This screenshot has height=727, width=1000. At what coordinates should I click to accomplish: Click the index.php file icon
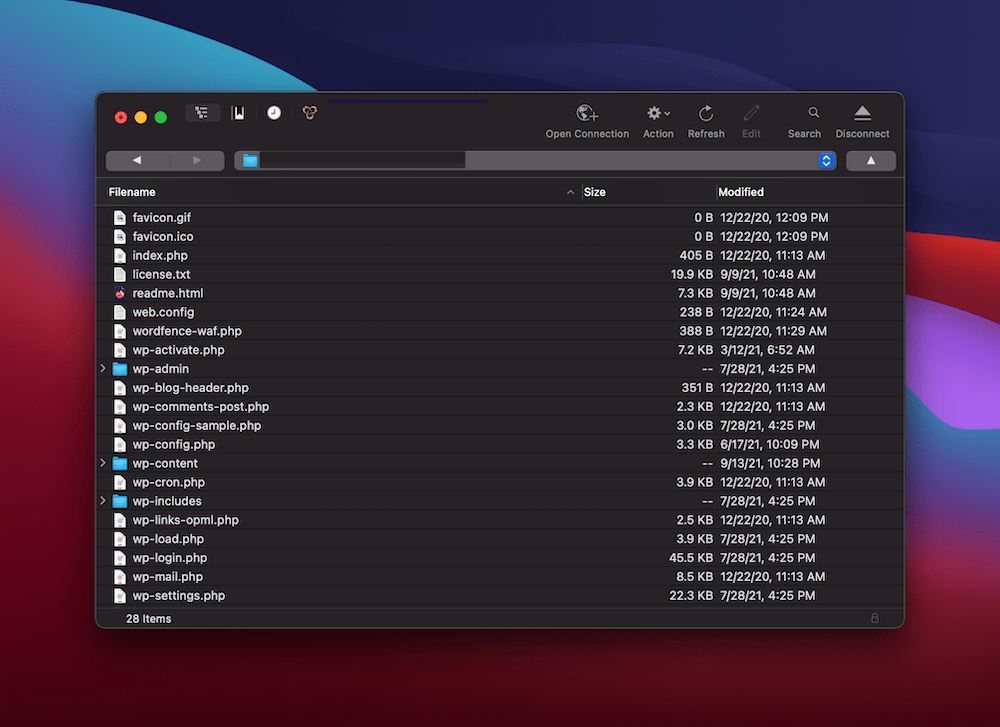tap(120, 256)
